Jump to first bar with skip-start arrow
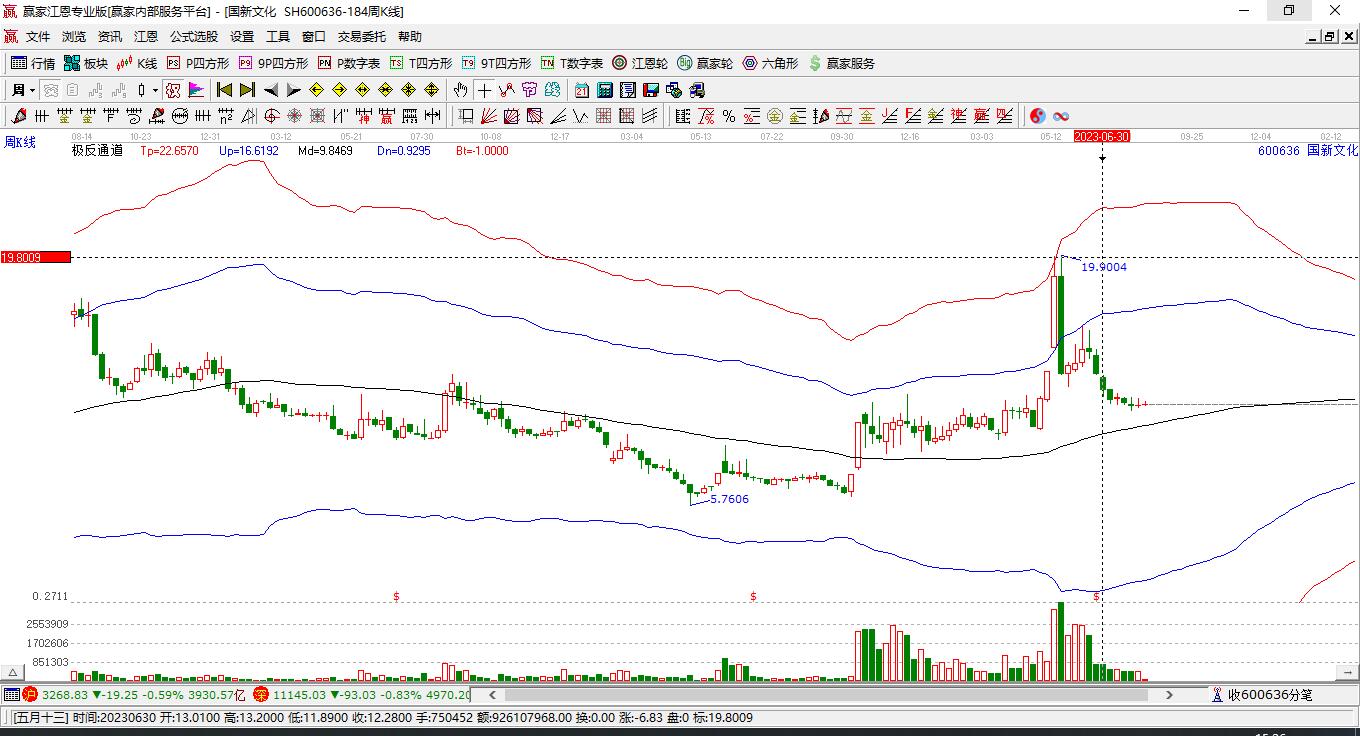Screen dimensions: 1360x736 [x=225, y=90]
